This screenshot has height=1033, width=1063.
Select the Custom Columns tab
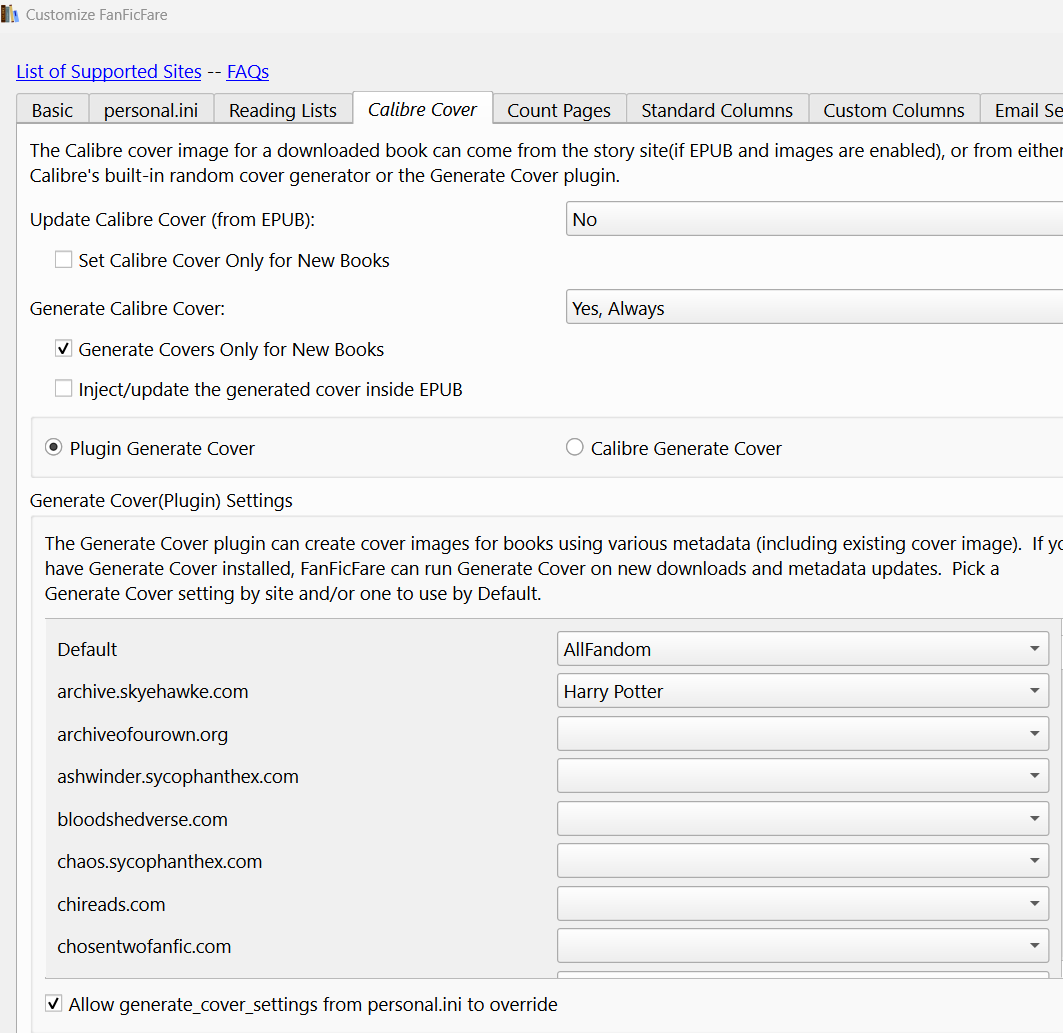(894, 111)
